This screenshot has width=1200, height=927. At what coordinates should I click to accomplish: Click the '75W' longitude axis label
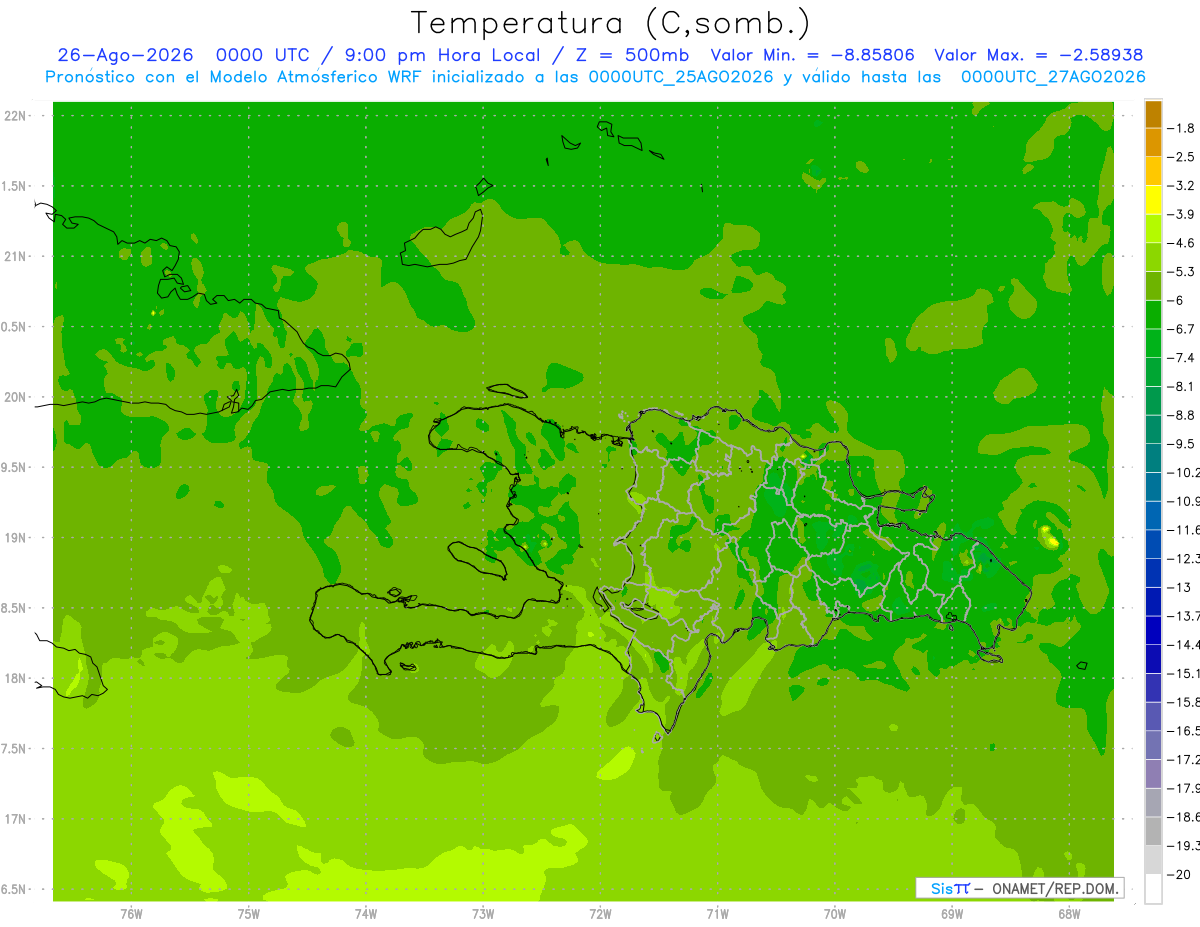pos(249,913)
